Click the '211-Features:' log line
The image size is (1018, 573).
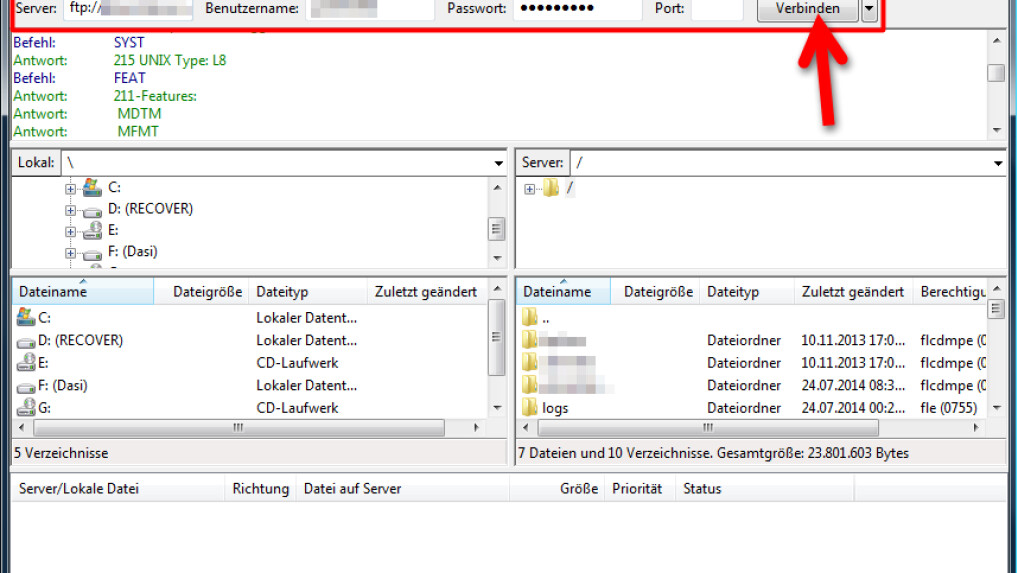(155, 96)
